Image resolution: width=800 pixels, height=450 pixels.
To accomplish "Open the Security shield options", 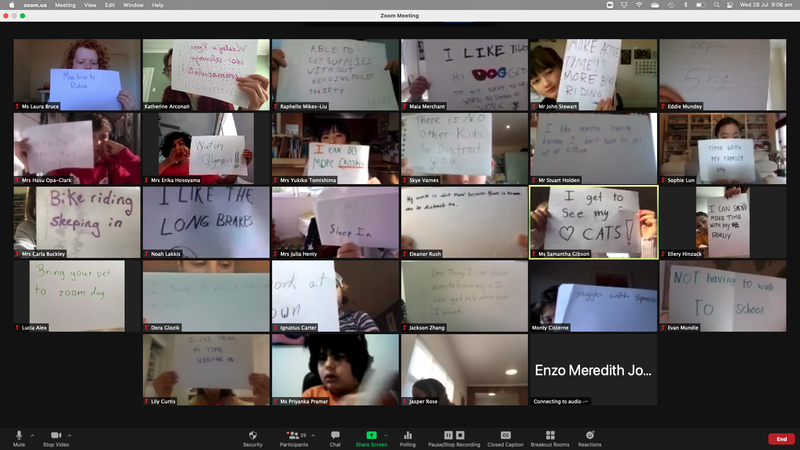I will pos(253,435).
